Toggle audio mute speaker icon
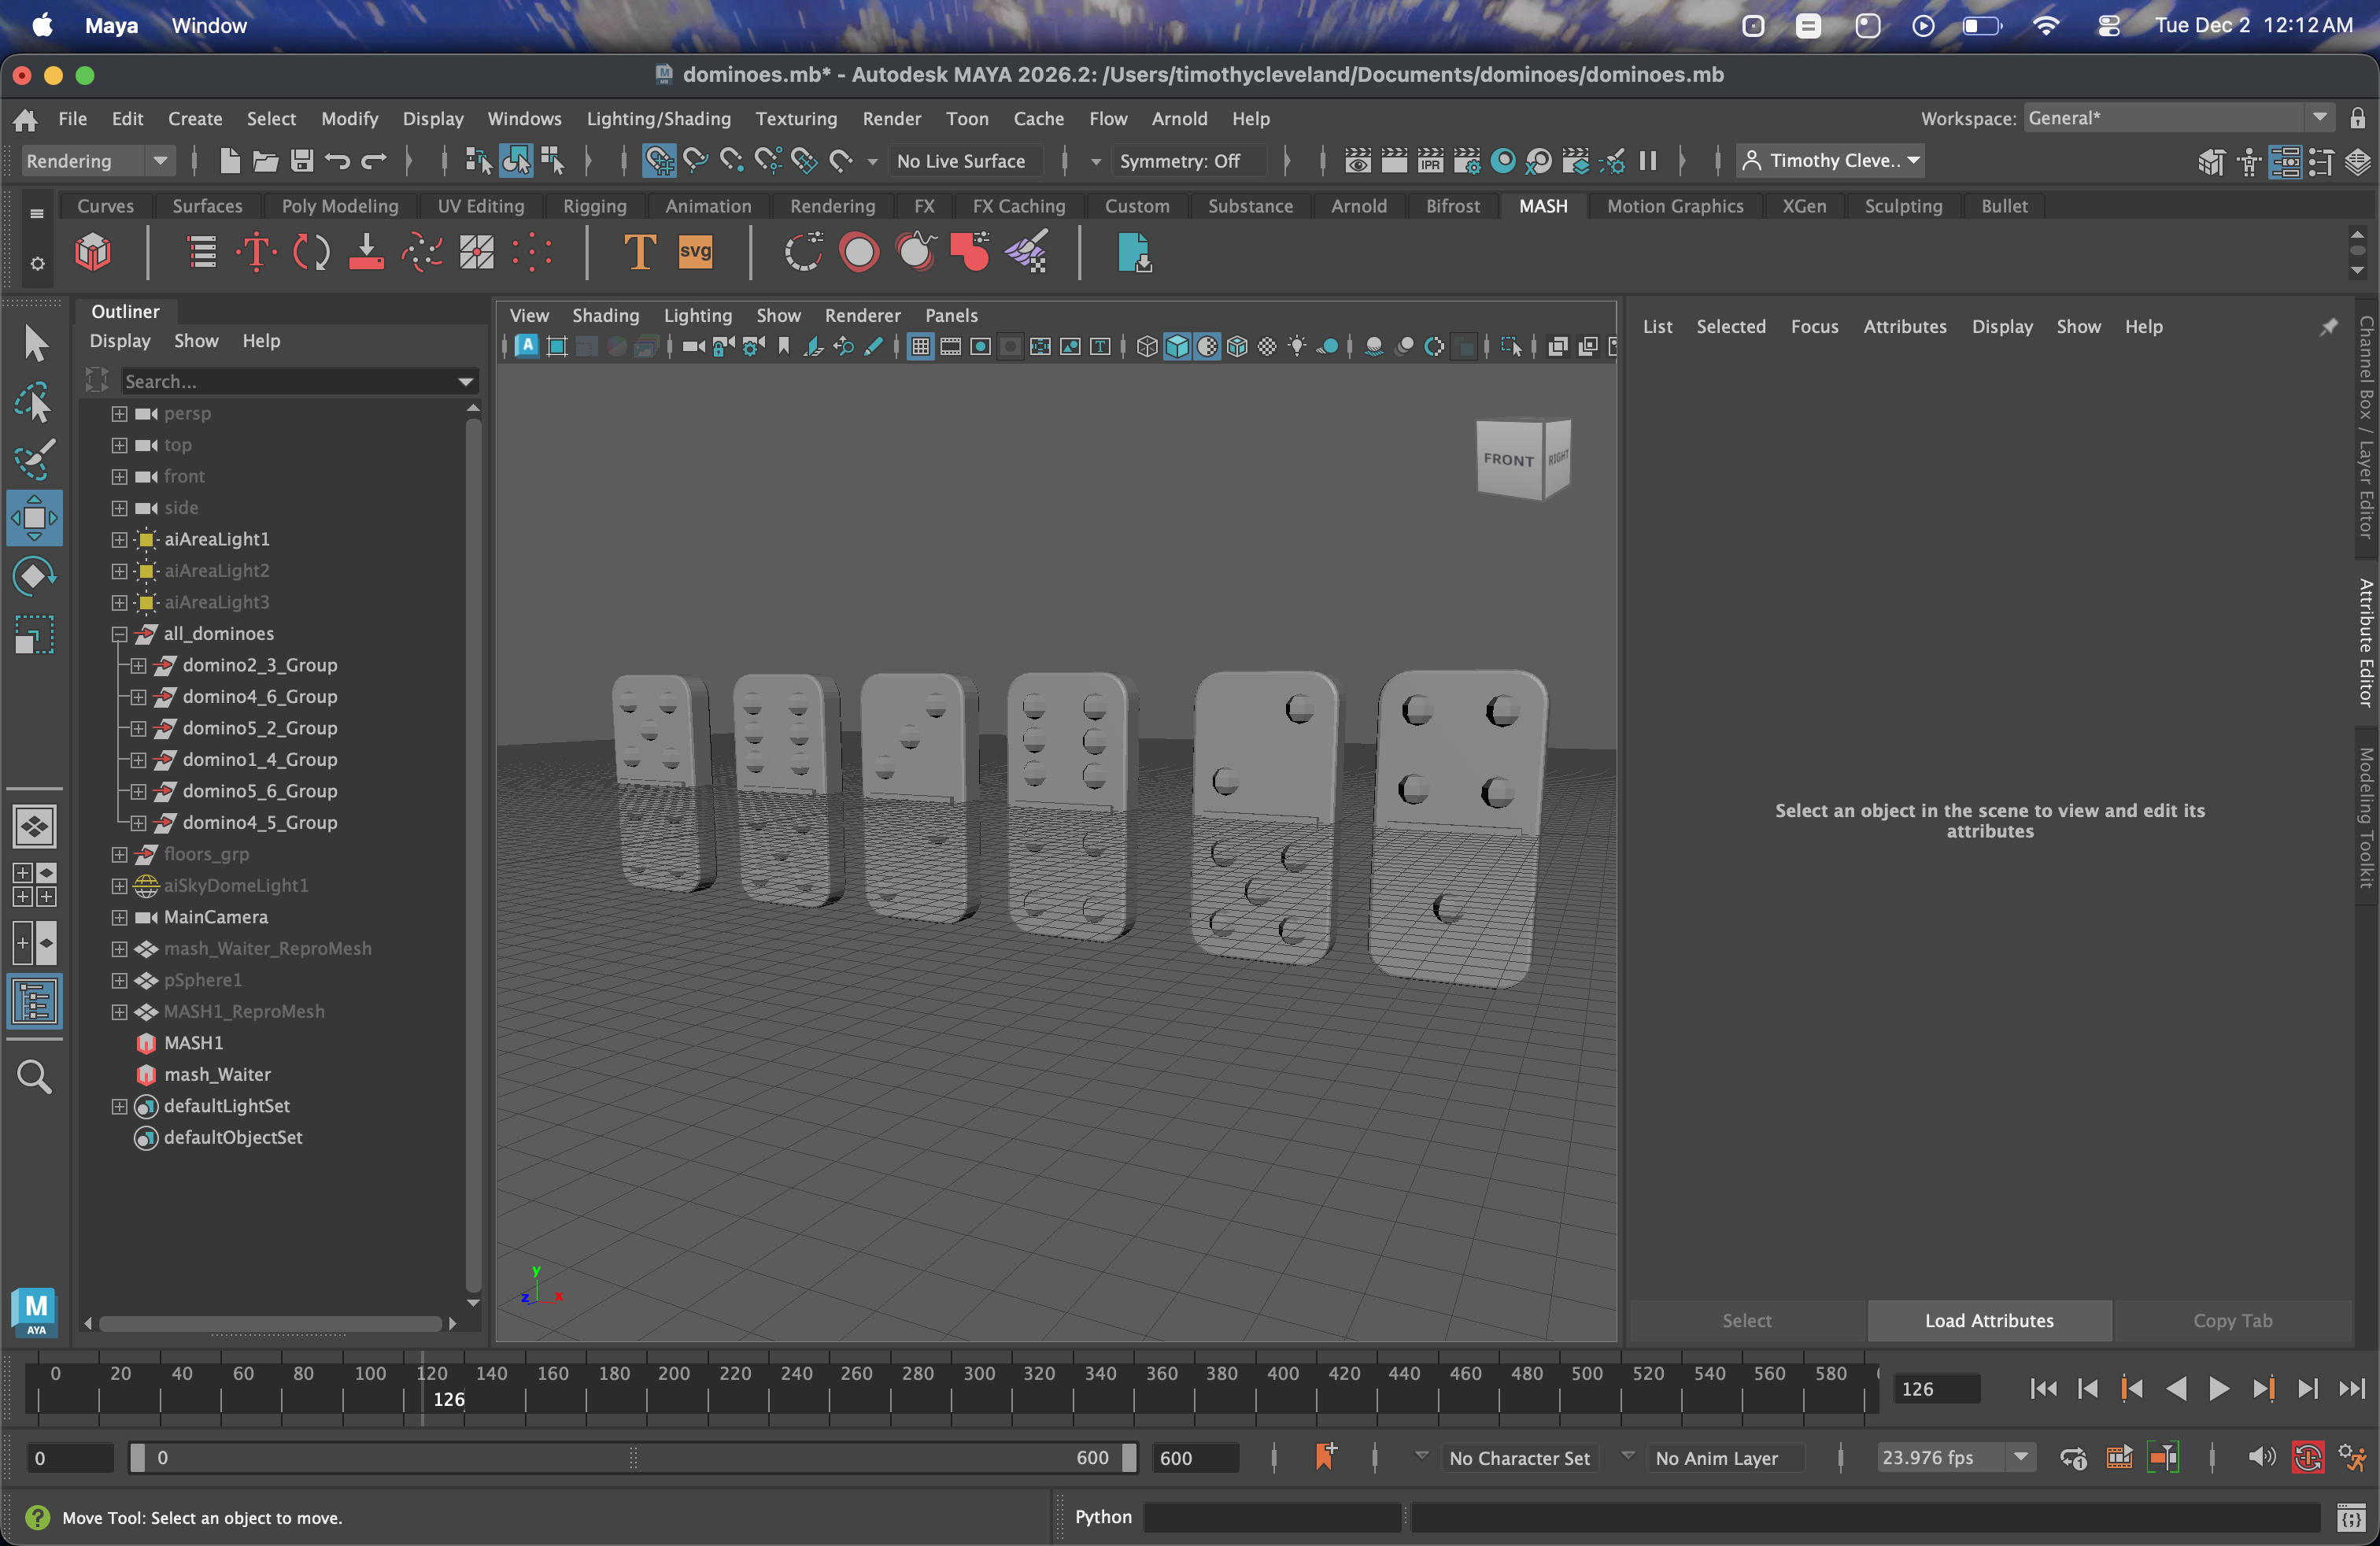2380x1546 pixels. point(2260,1458)
